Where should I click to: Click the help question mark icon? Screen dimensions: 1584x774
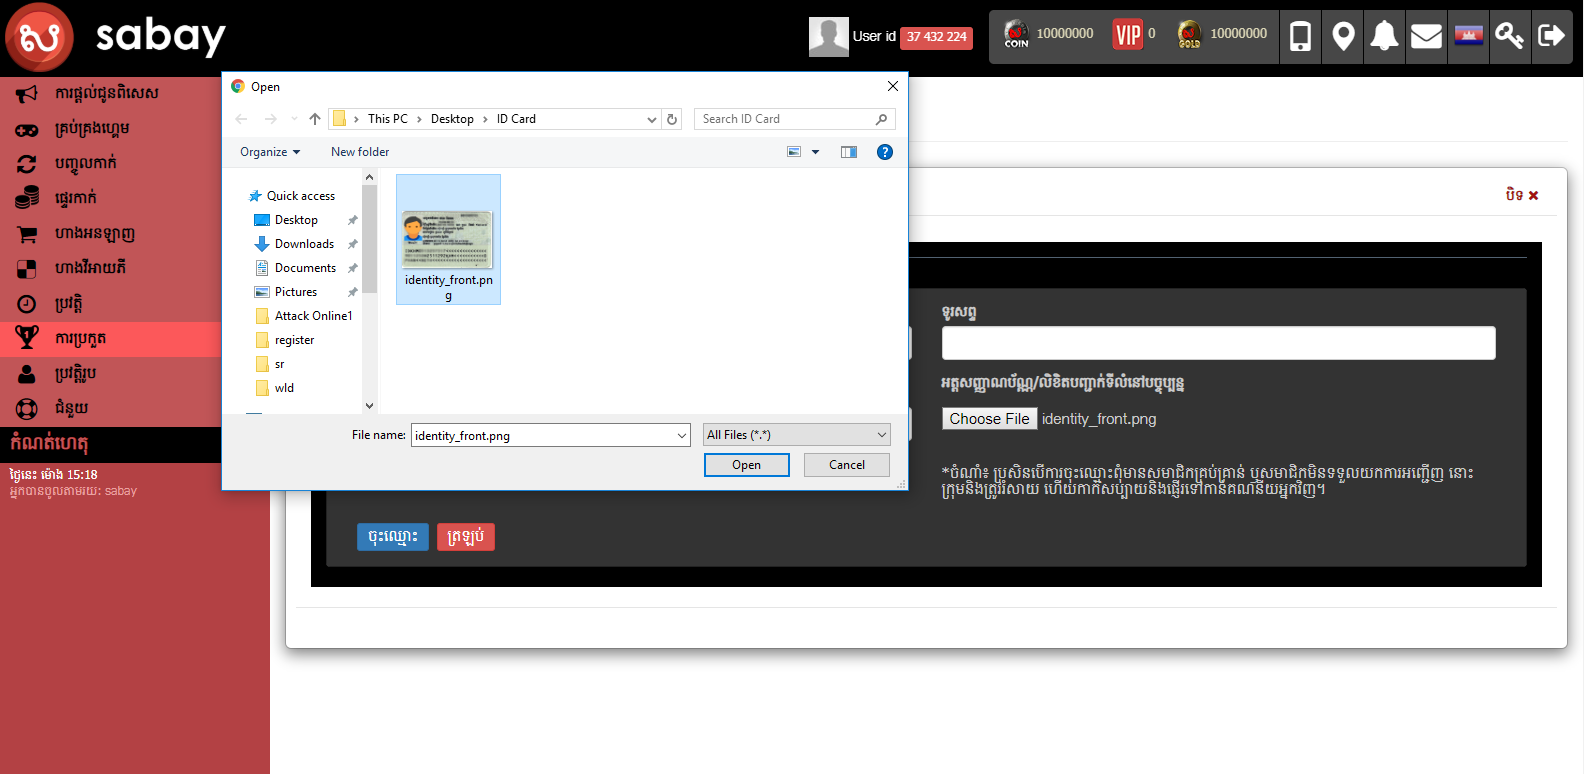(884, 152)
